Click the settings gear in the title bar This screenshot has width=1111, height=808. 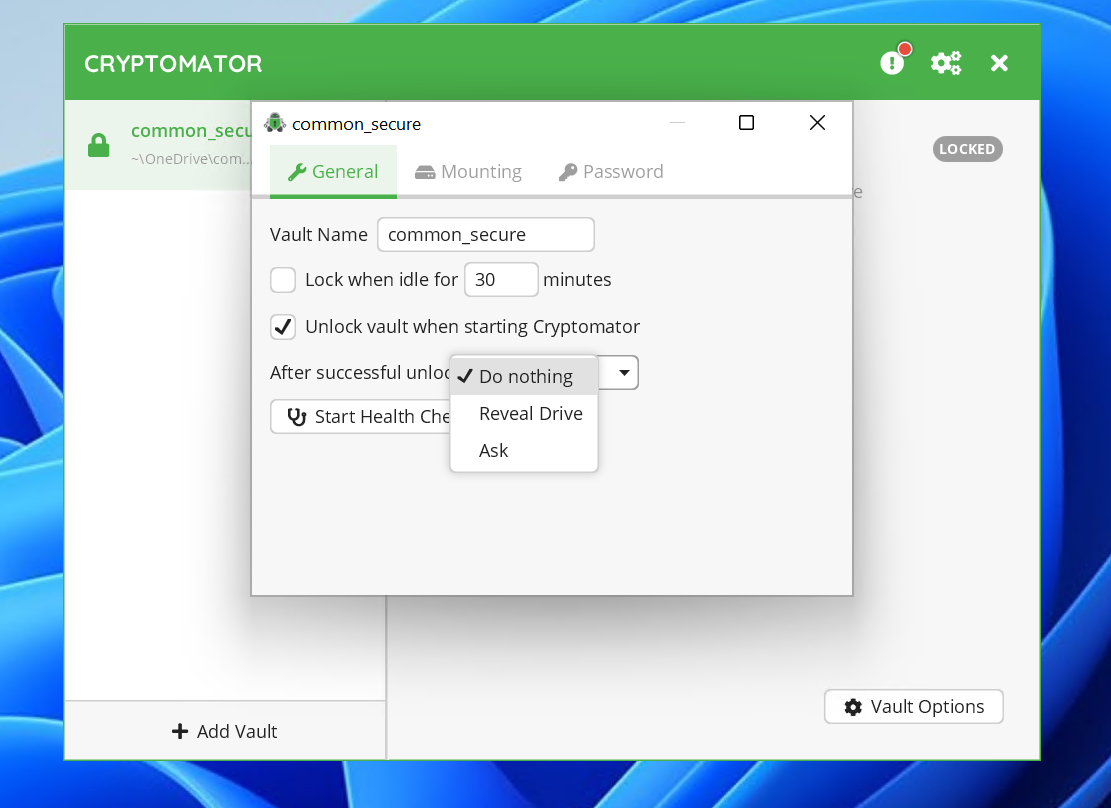click(x=945, y=62)
